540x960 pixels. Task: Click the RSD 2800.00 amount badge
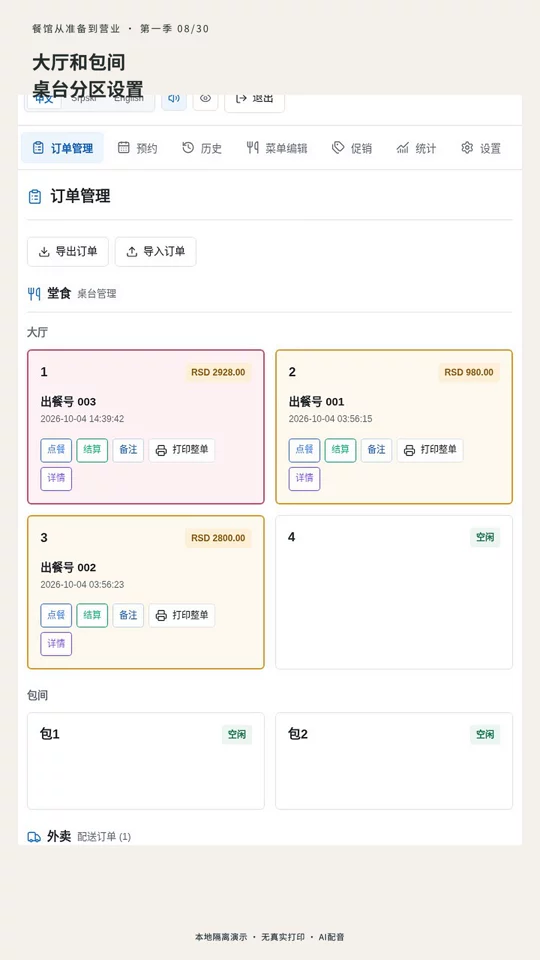click(x=218, y=538)
